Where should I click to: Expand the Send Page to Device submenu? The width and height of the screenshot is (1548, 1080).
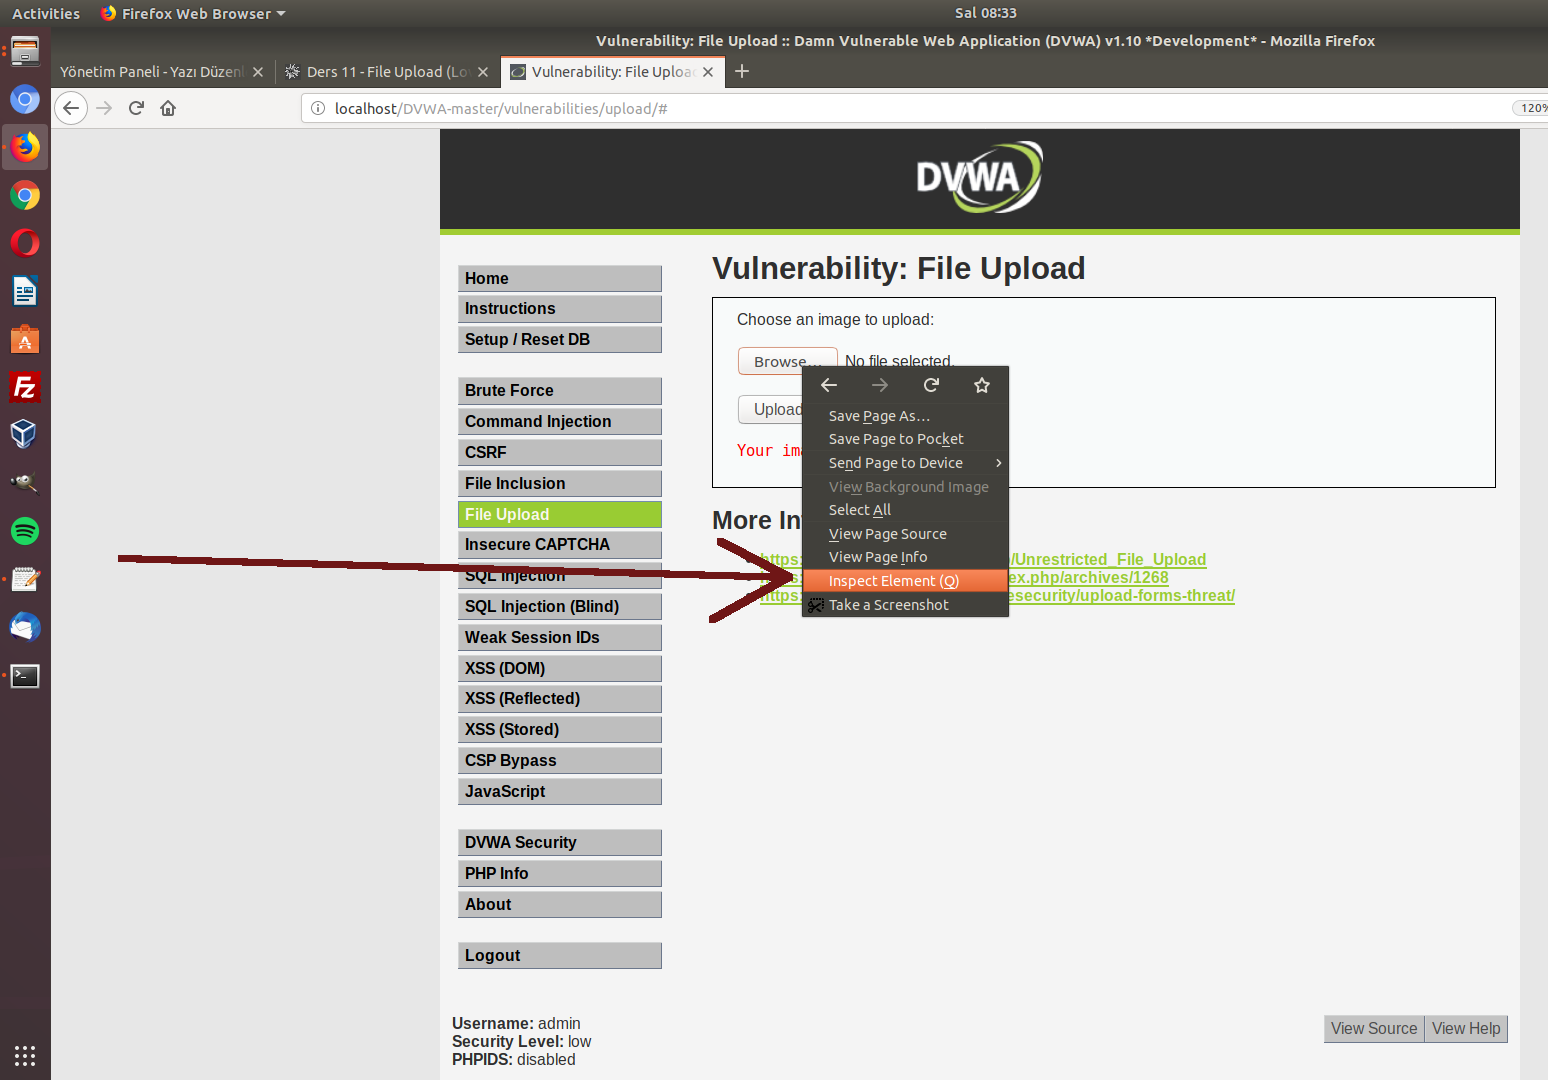coord(905,463)
